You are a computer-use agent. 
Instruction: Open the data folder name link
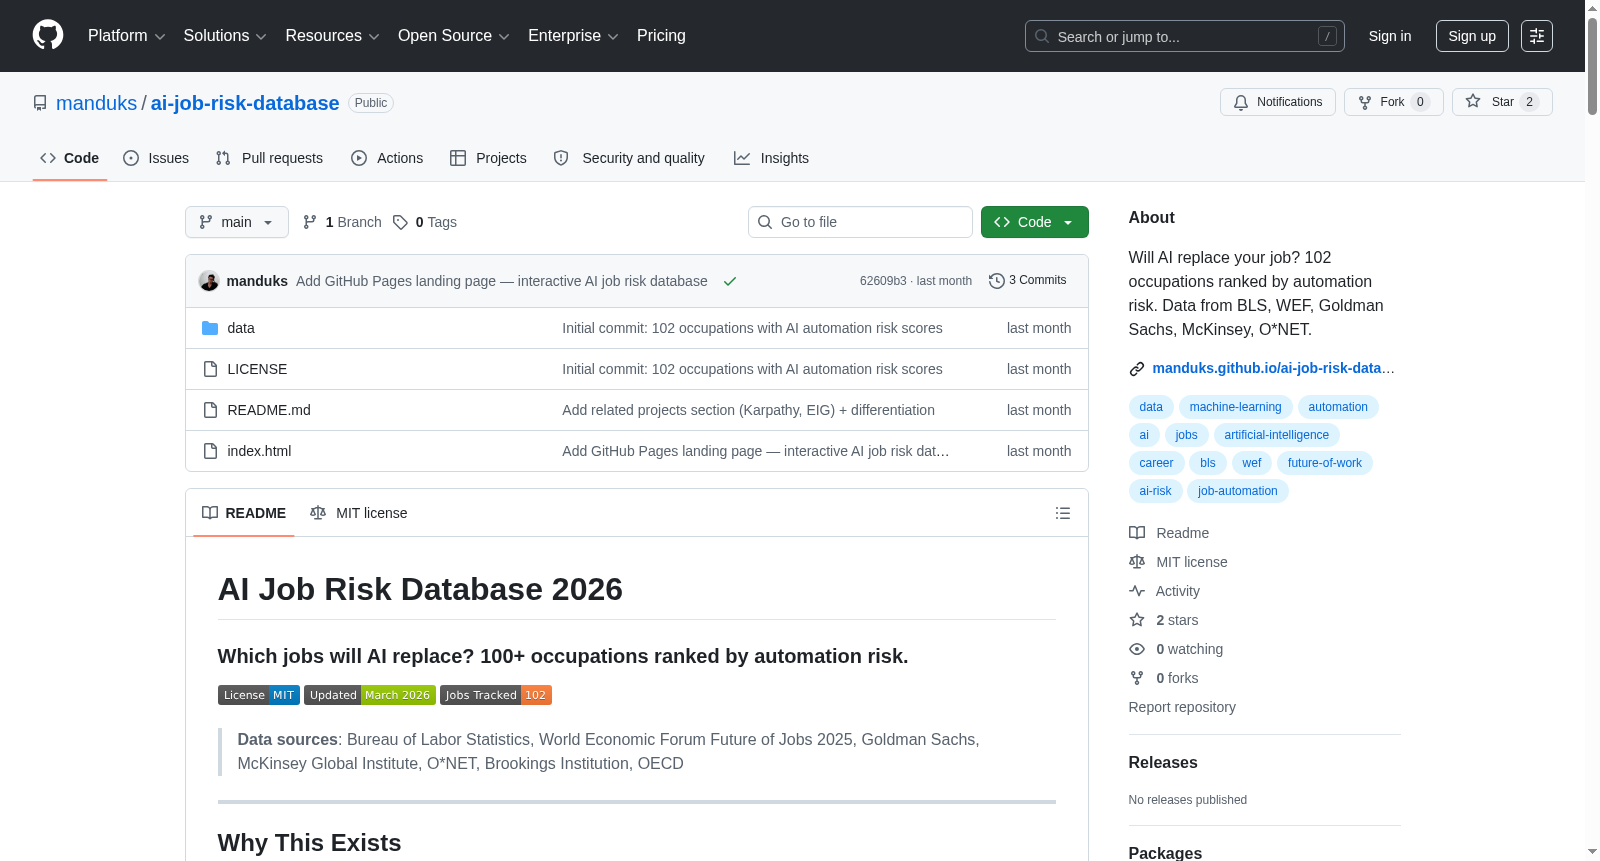coord(241,328)
